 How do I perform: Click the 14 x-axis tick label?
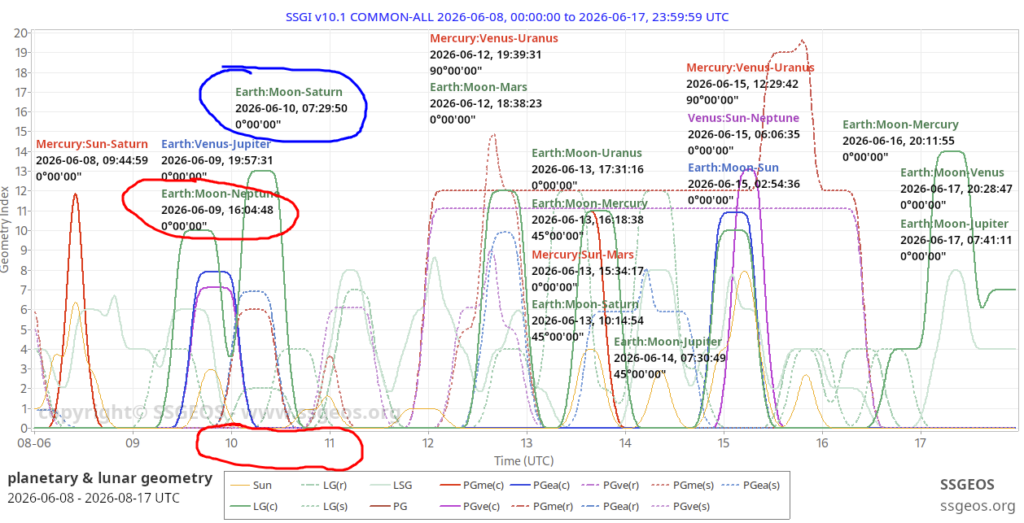[624, 442]
